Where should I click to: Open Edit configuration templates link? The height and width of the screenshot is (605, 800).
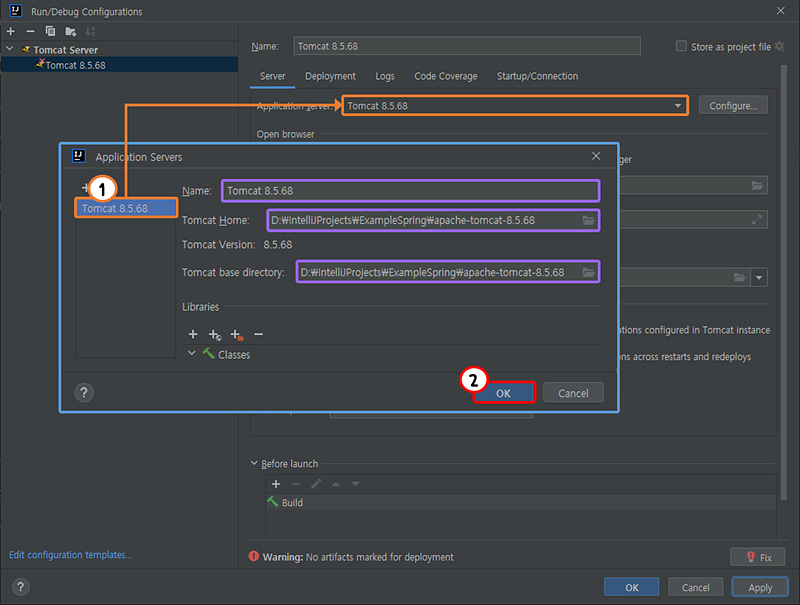[x=70, y=555]
